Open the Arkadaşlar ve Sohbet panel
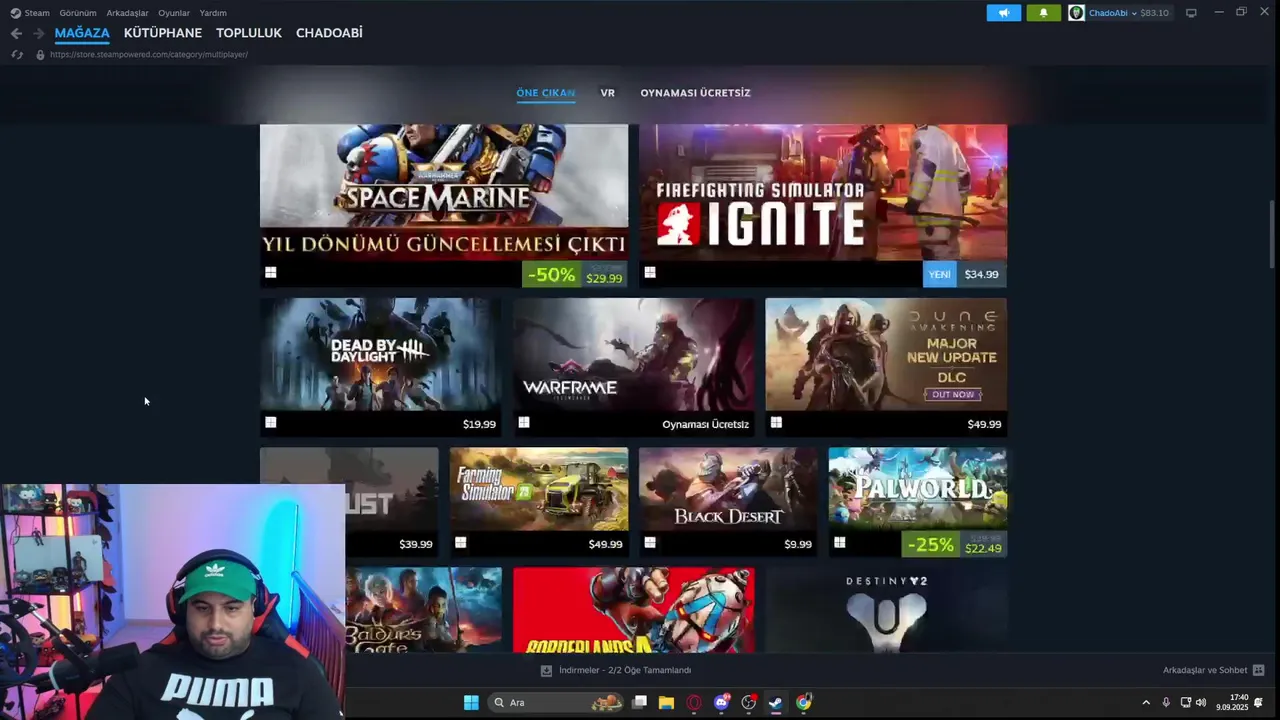This screenshot has width=1280, height=720. pyautogui.click(x=1213, y=670)
